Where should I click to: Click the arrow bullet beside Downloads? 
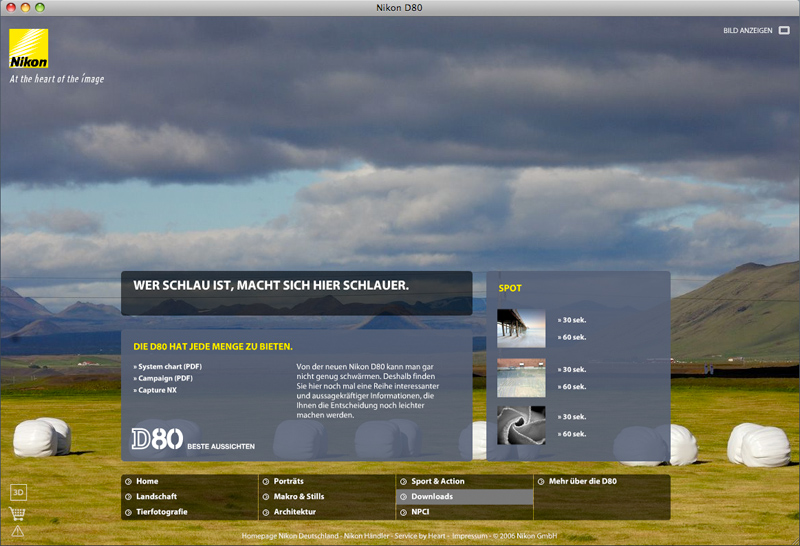coord(403,497)
